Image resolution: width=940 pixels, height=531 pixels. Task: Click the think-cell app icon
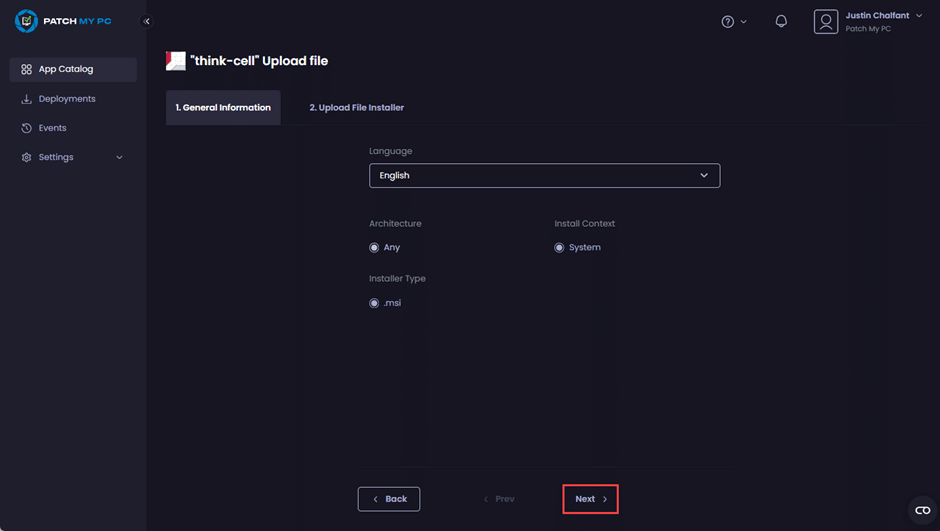[176, 61]
